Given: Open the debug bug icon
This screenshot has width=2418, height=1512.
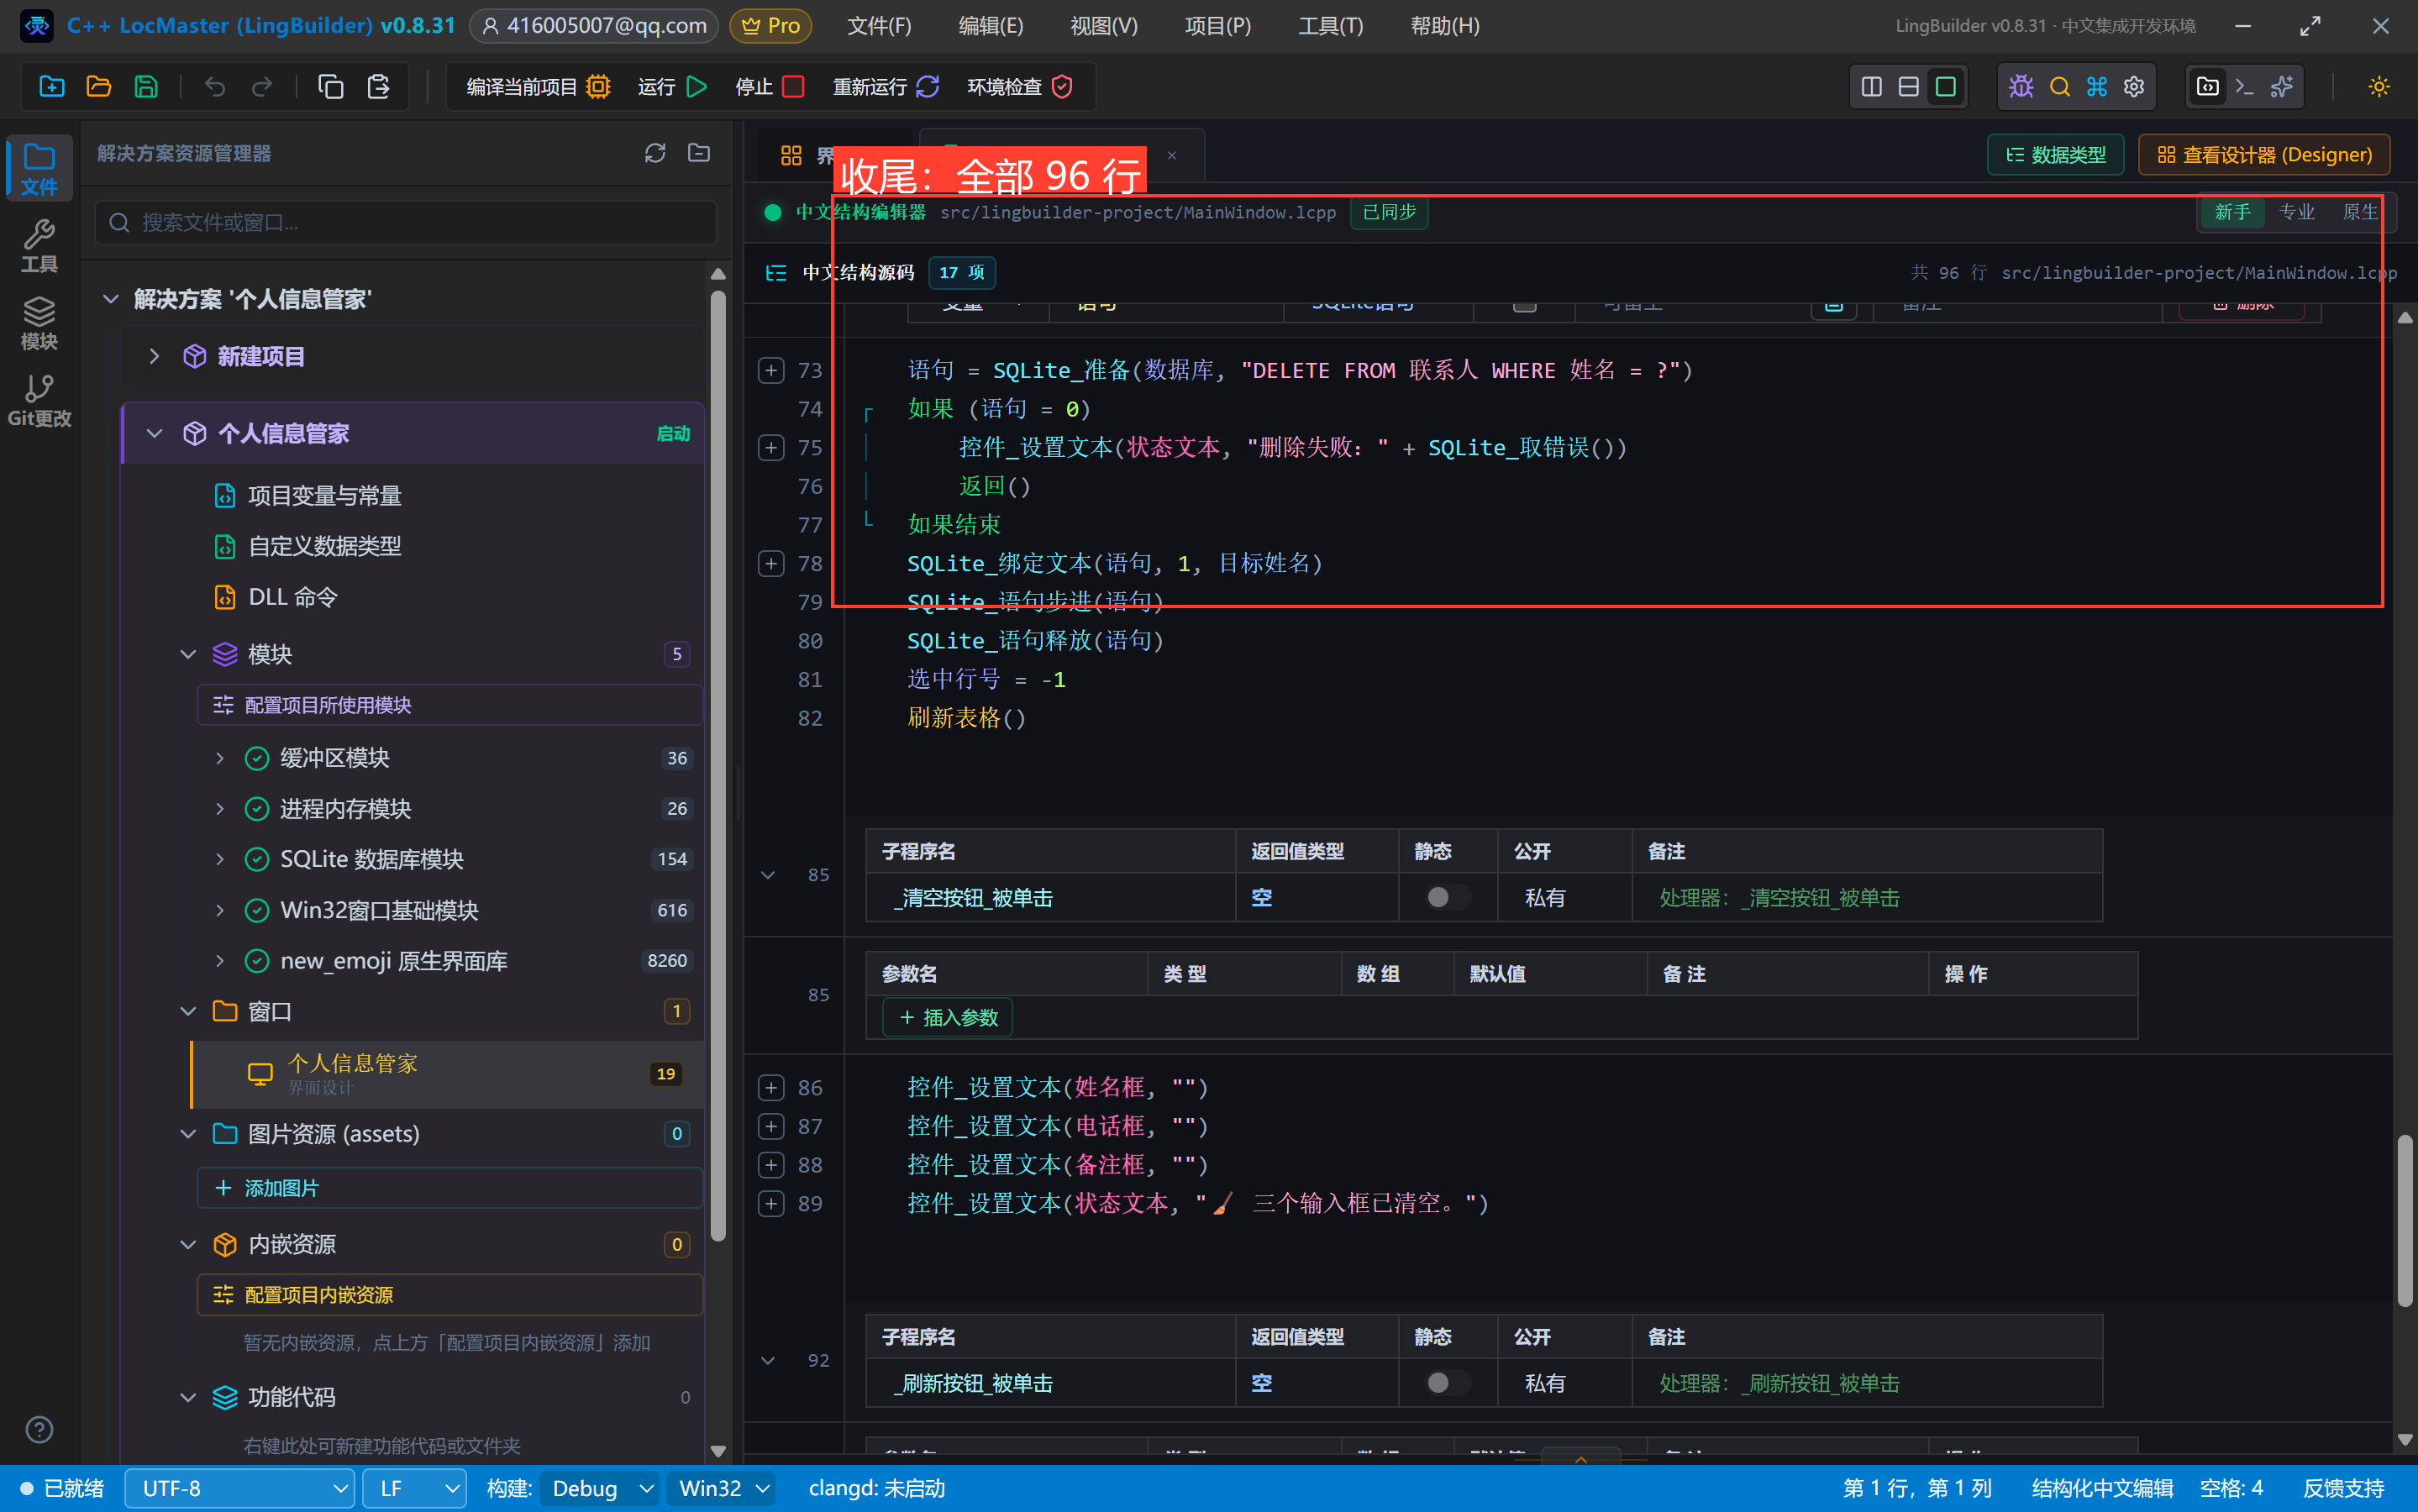Looking at the screenshot, I should [2021, 87].
